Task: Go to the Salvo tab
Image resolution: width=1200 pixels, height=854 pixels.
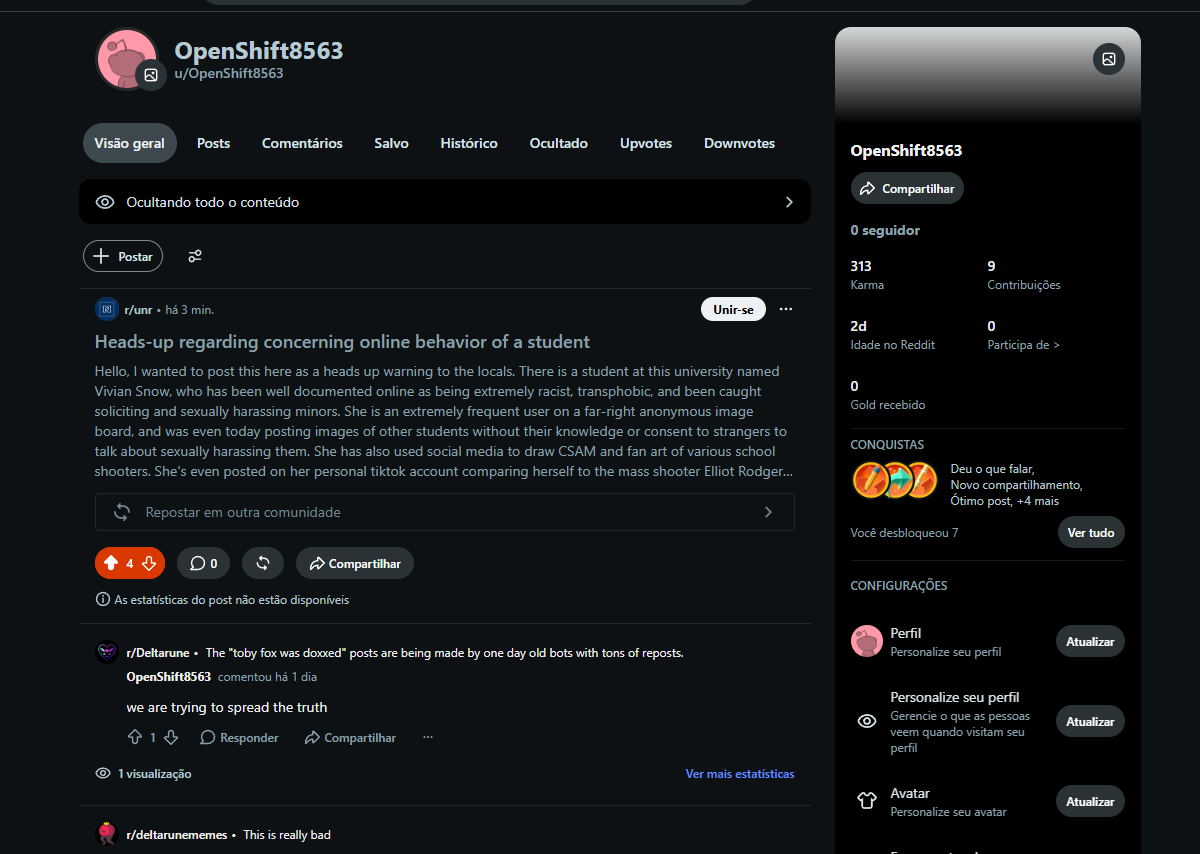Action: [x=391, y=143]
